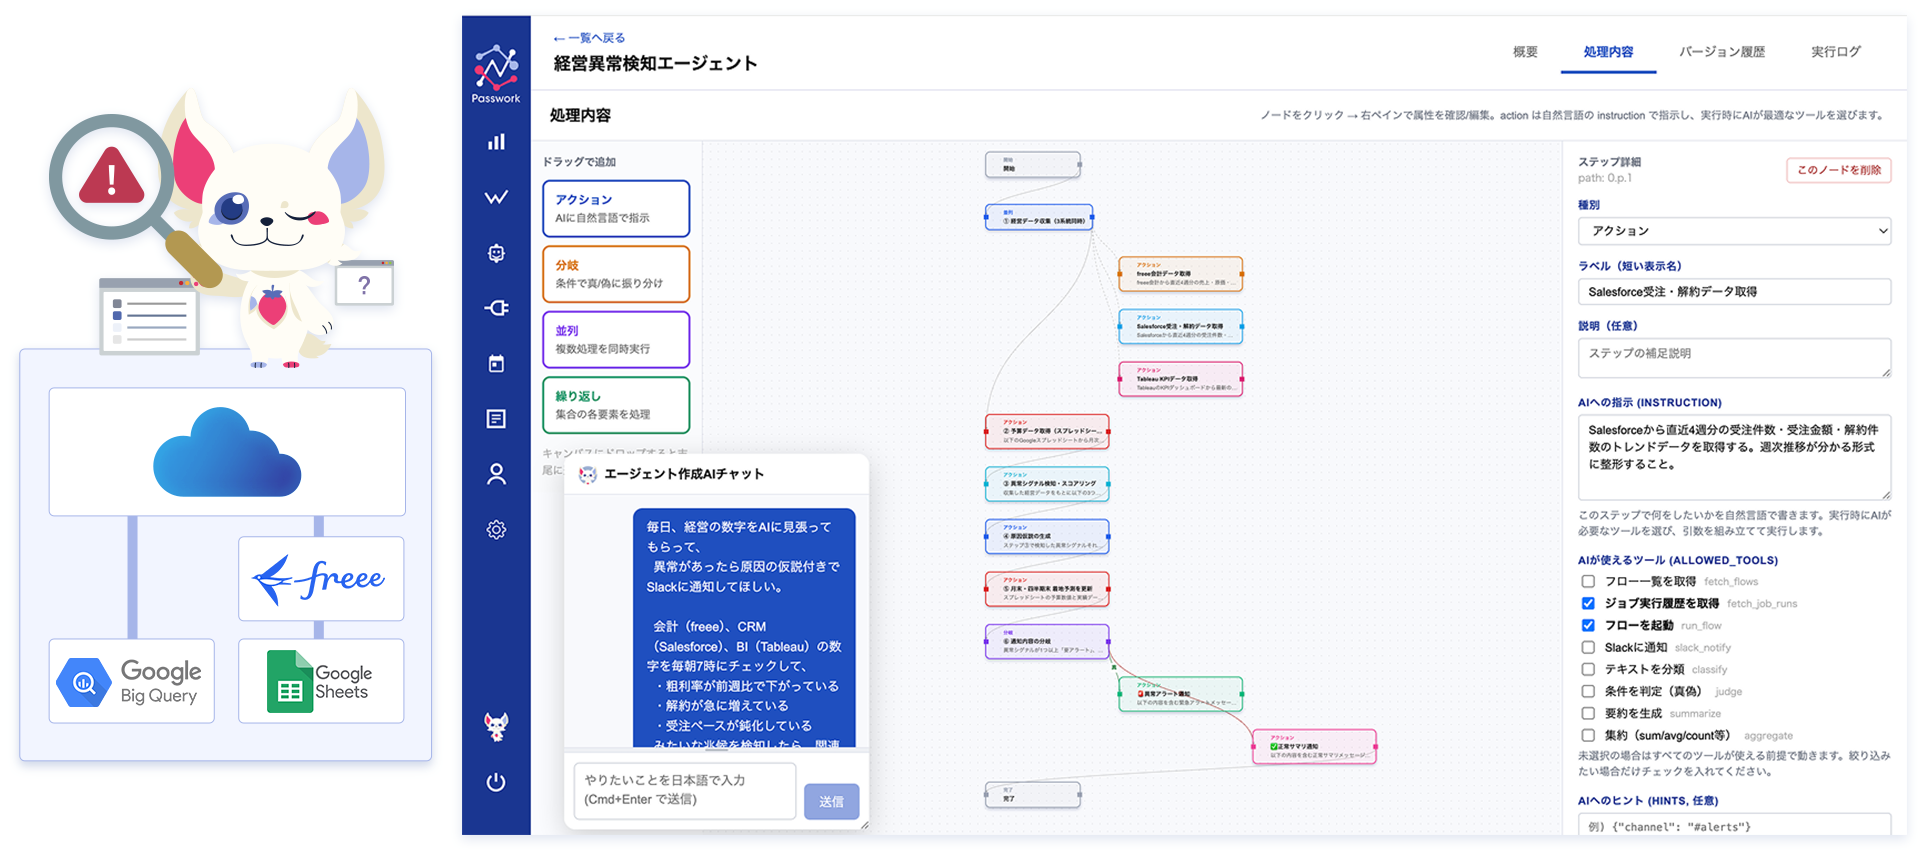Select the ② 予算データ取得 node
The width and height of the screenshot is (1920, 863).
tap(1047, 432)
